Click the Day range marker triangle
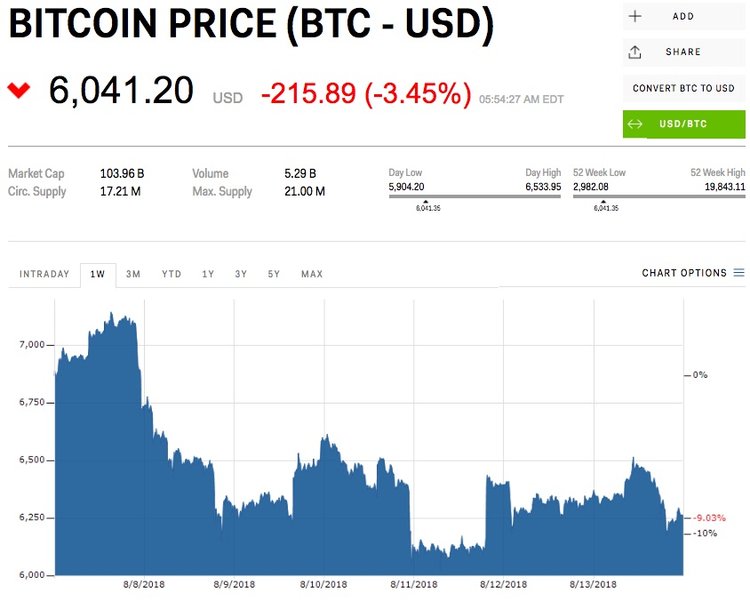 (x=426, y=202)
